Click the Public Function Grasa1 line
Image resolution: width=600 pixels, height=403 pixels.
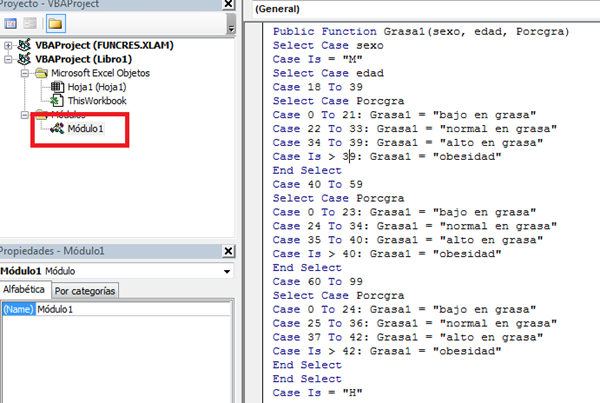[x=421, y=32]
